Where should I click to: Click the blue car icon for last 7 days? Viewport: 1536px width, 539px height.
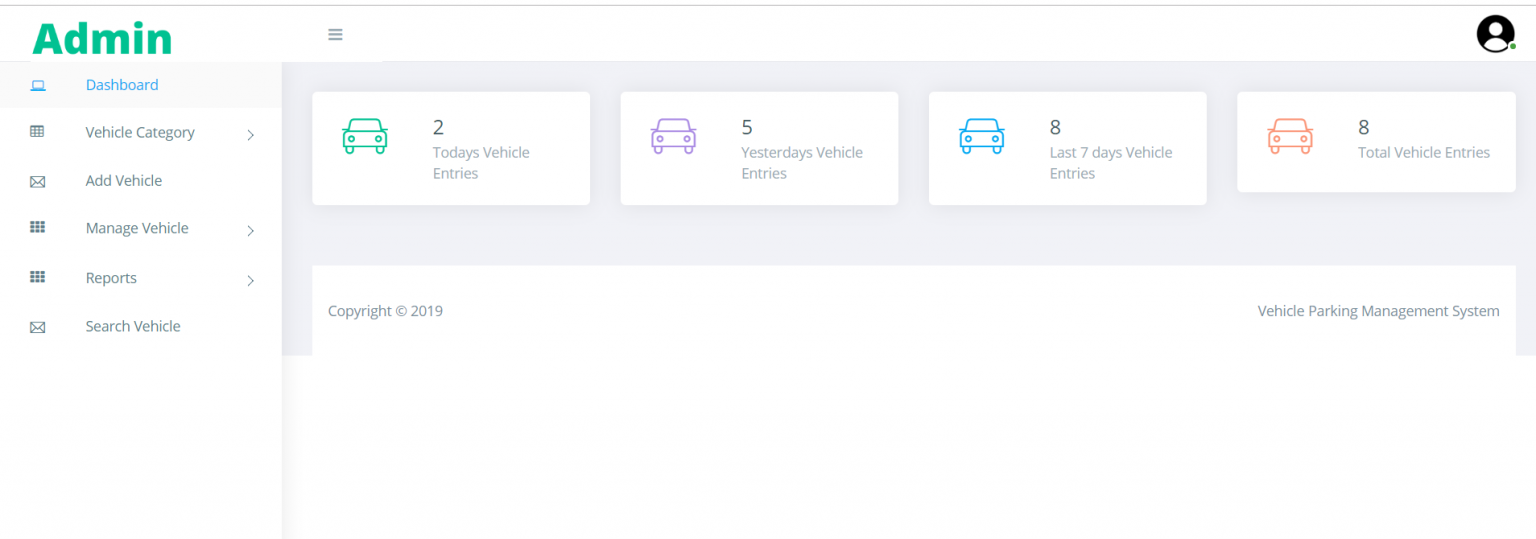[982, 135]
